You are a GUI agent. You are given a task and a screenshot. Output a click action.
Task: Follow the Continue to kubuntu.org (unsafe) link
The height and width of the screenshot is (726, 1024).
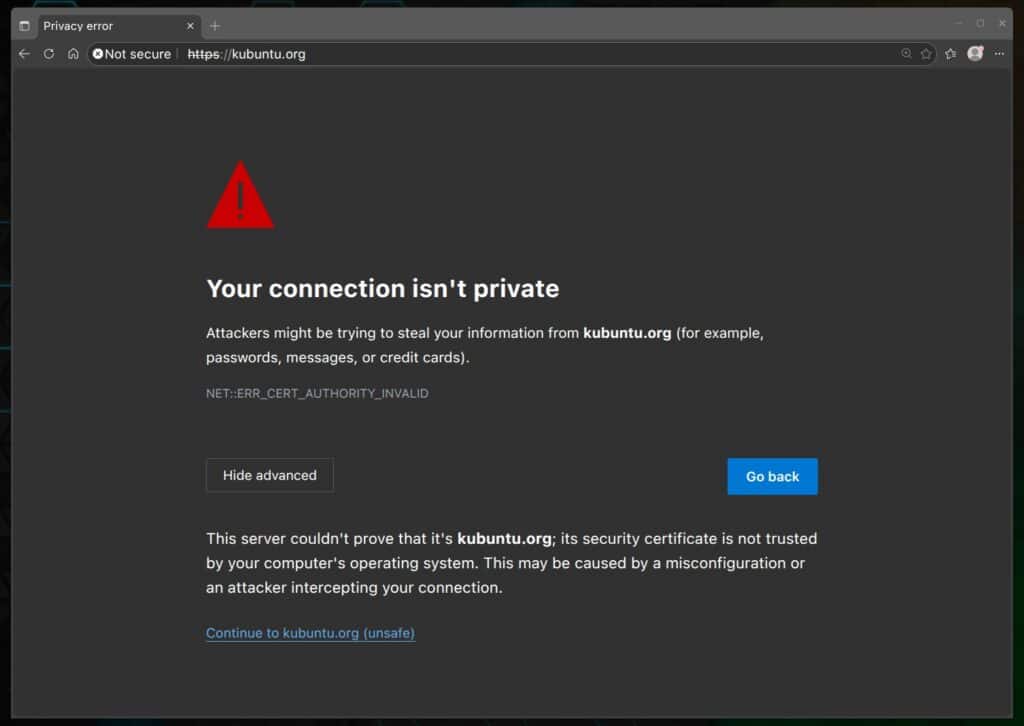coord(309,633)
